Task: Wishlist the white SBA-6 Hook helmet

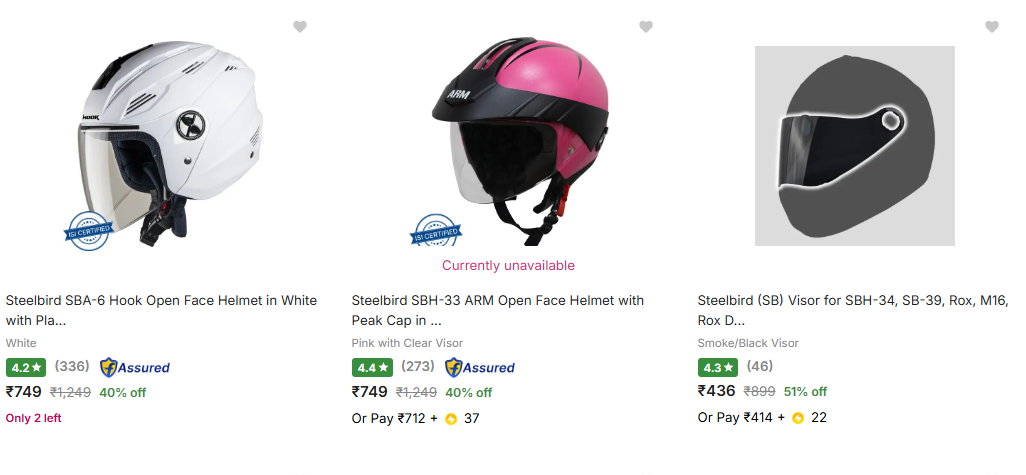Action: 300,27
